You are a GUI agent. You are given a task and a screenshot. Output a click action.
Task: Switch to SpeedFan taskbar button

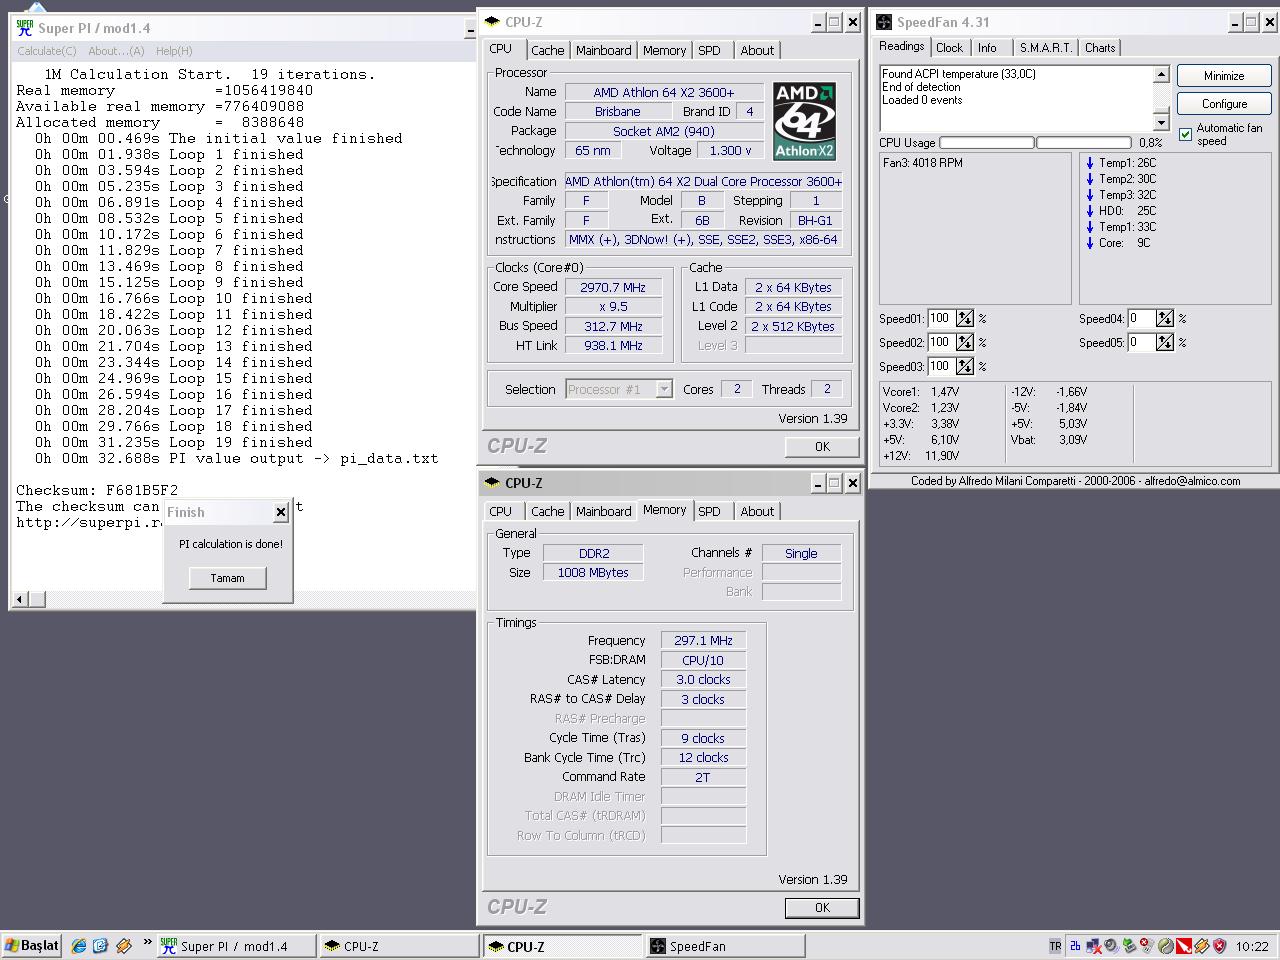(725, 946)
